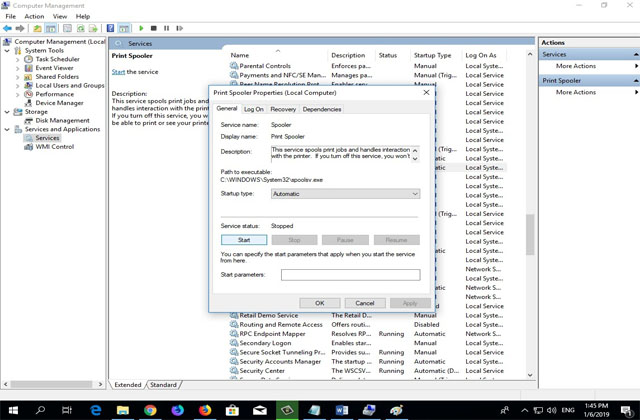The image size is (640, 420).
Task: Open Google Chrome from the taskbar
Action: (150, 410)
